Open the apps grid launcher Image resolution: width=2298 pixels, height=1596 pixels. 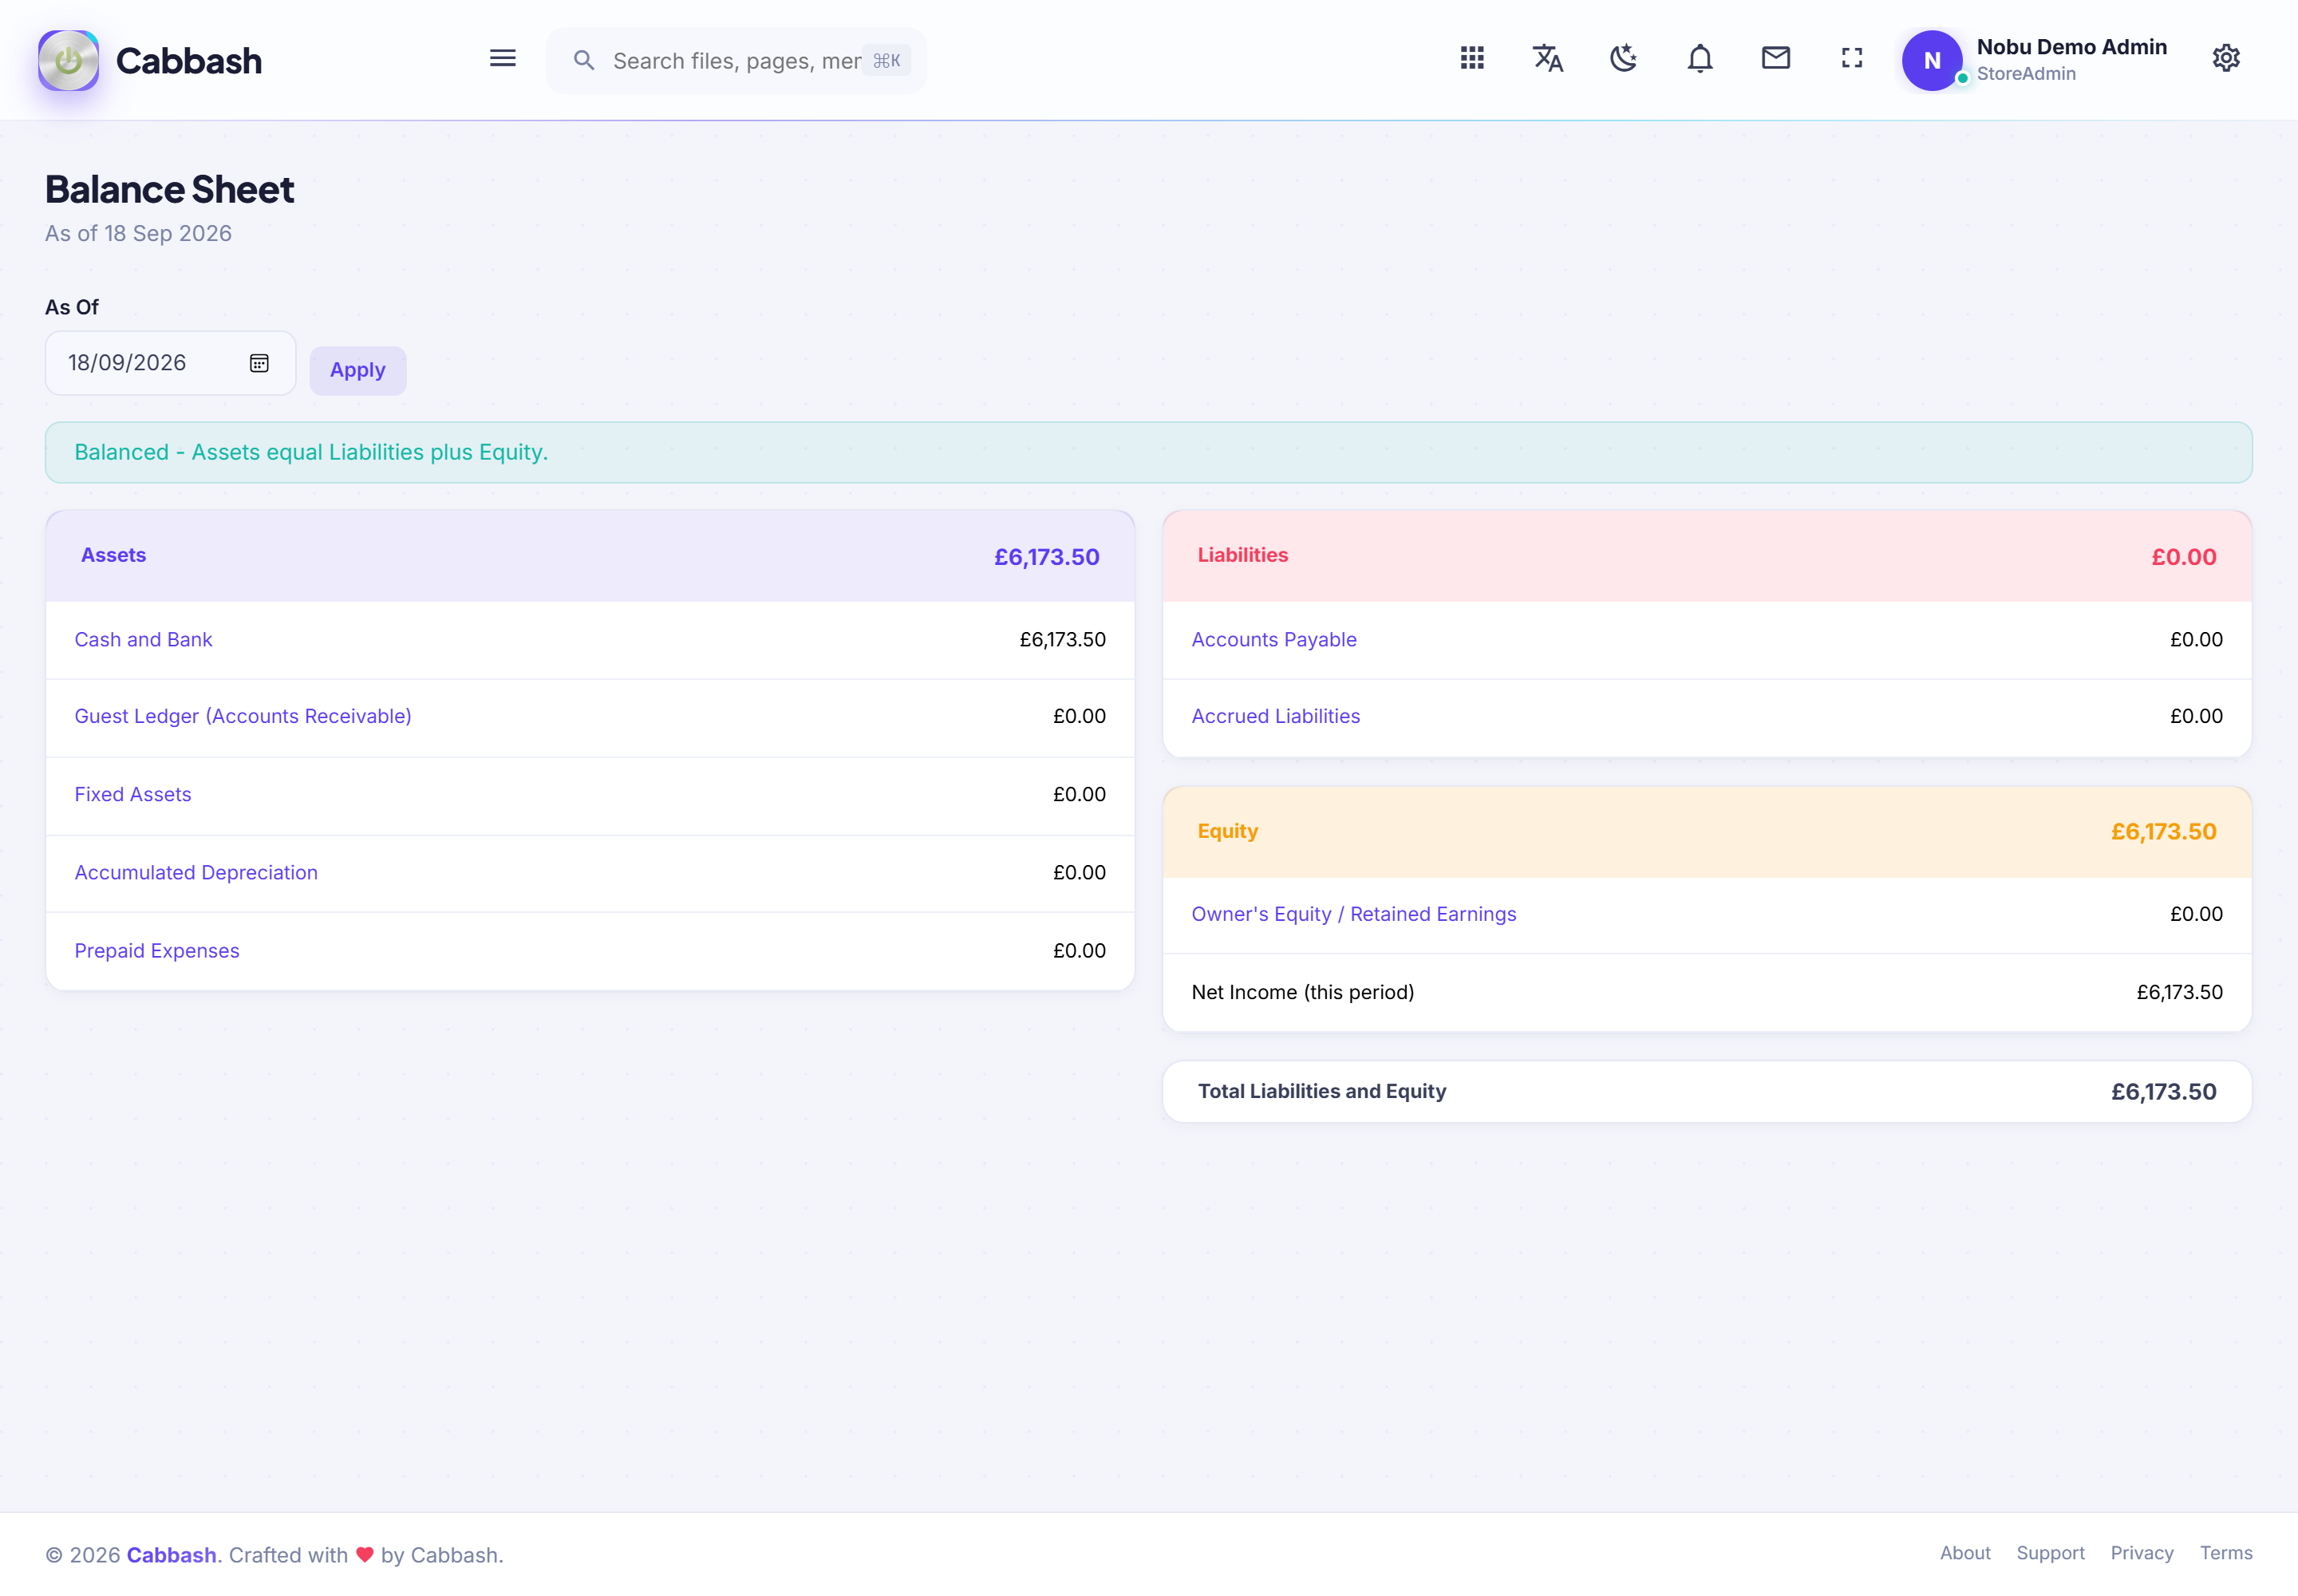(1472, 58)
